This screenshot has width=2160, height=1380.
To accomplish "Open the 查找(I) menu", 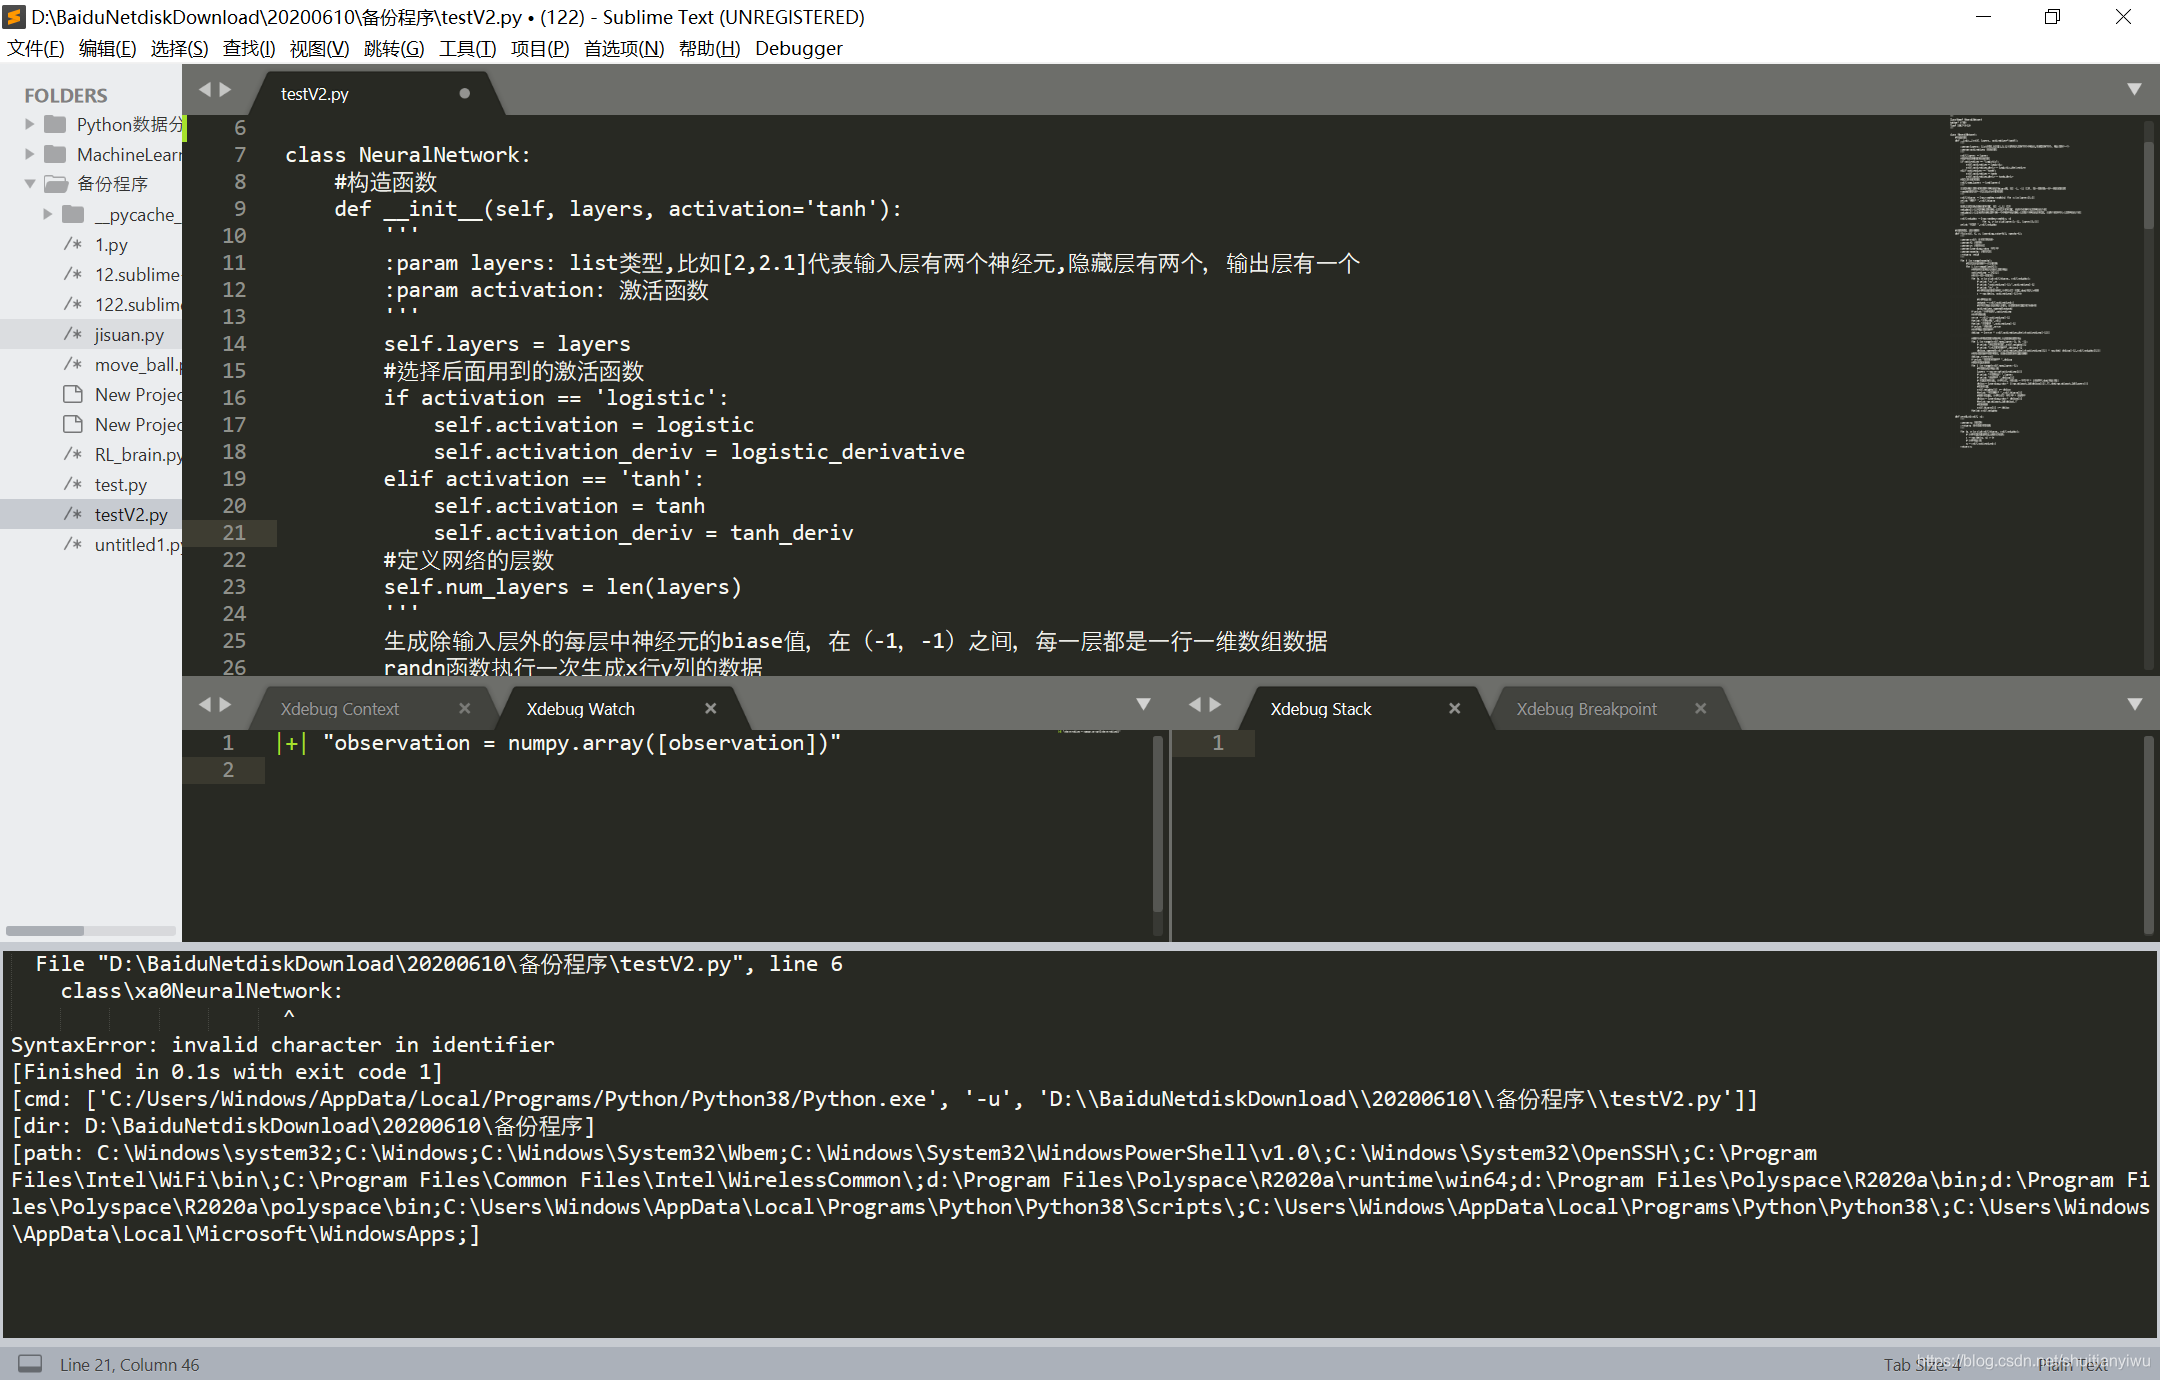I will click(x=248, y=48).
